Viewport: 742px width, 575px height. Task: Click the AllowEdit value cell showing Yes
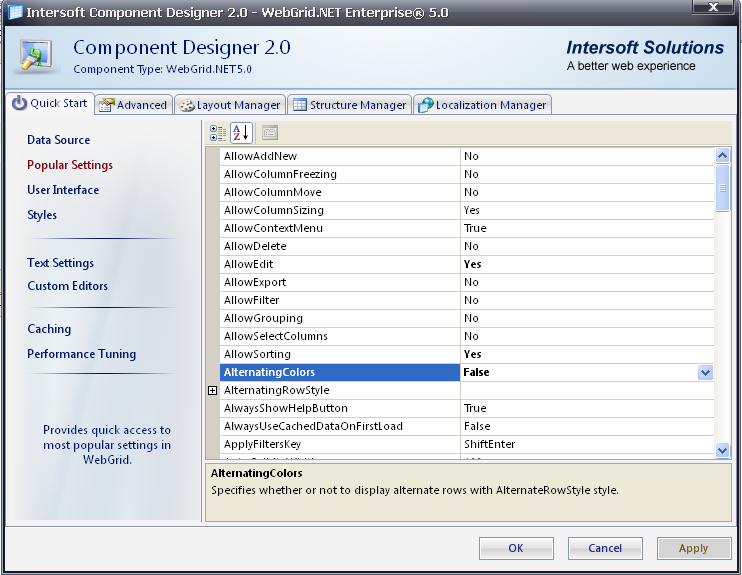[x=587, y=264]
